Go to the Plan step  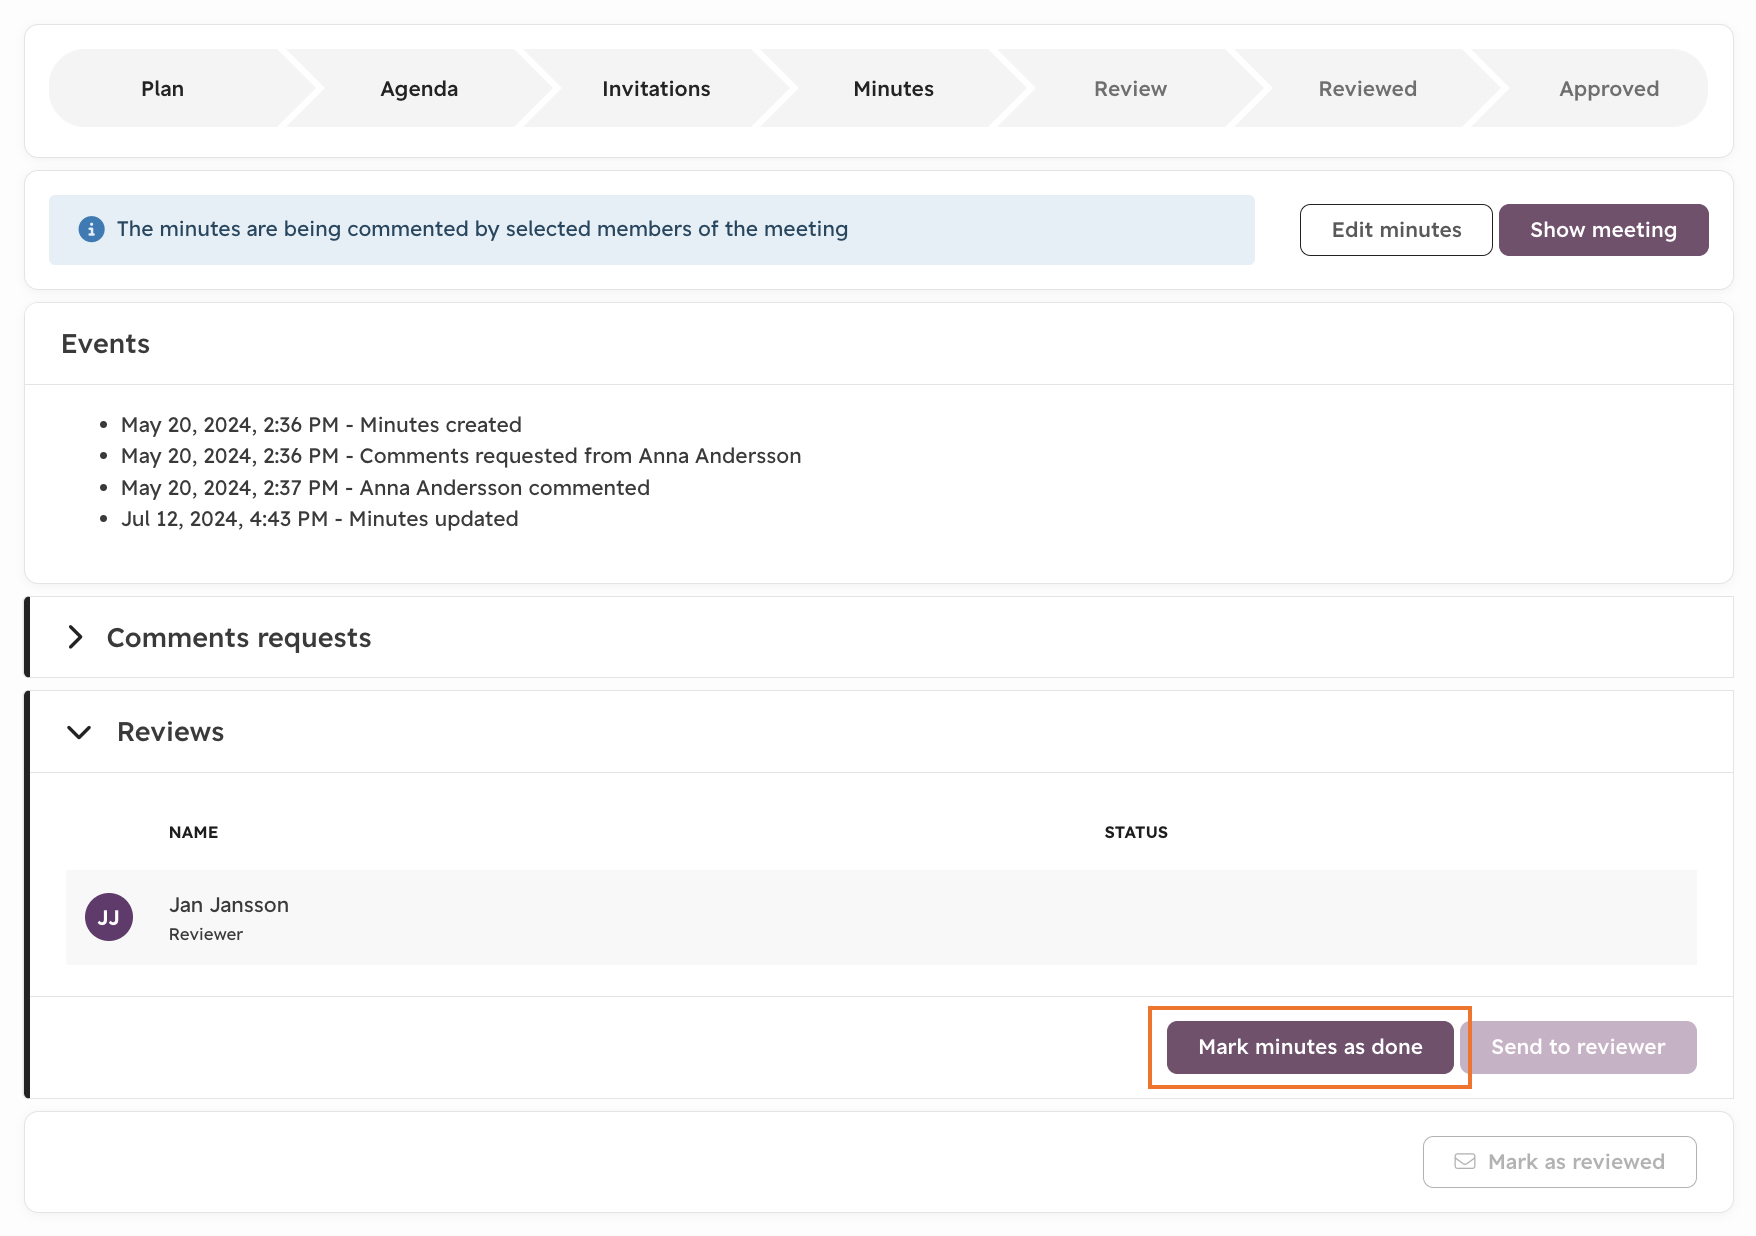click(x=162, y=88)
